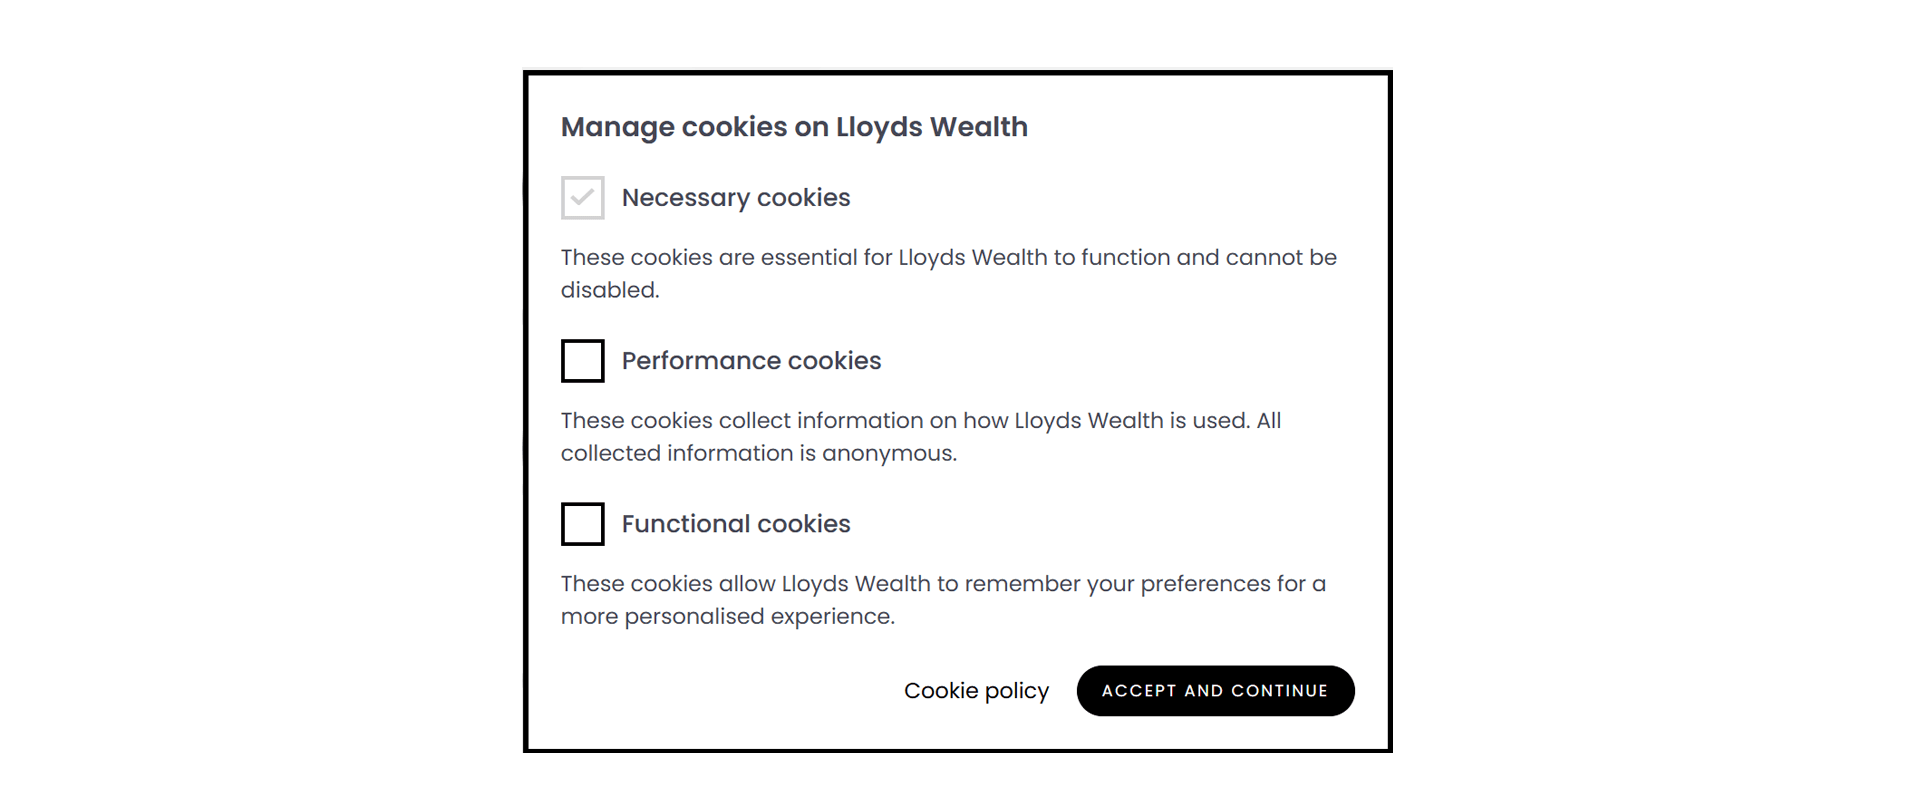1920x800 pixels.
Task: Open the Cookie policy
Action: pyautogui.click(x=976, y=690)
